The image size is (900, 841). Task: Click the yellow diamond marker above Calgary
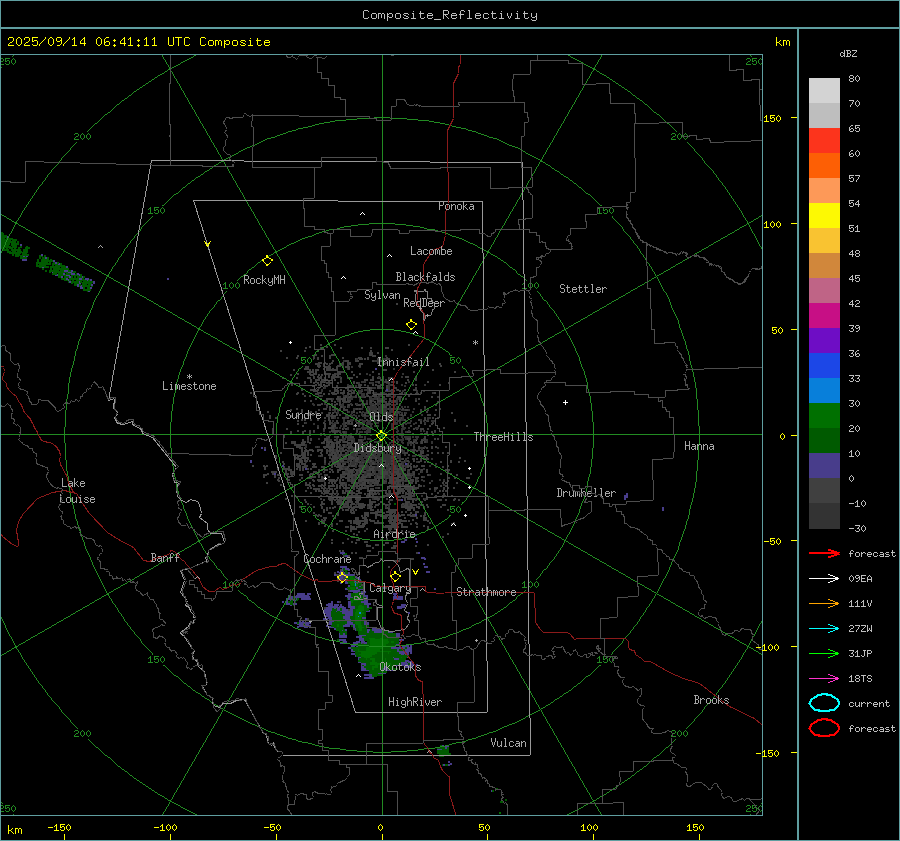pyautogui.click(x=395, y=576)
